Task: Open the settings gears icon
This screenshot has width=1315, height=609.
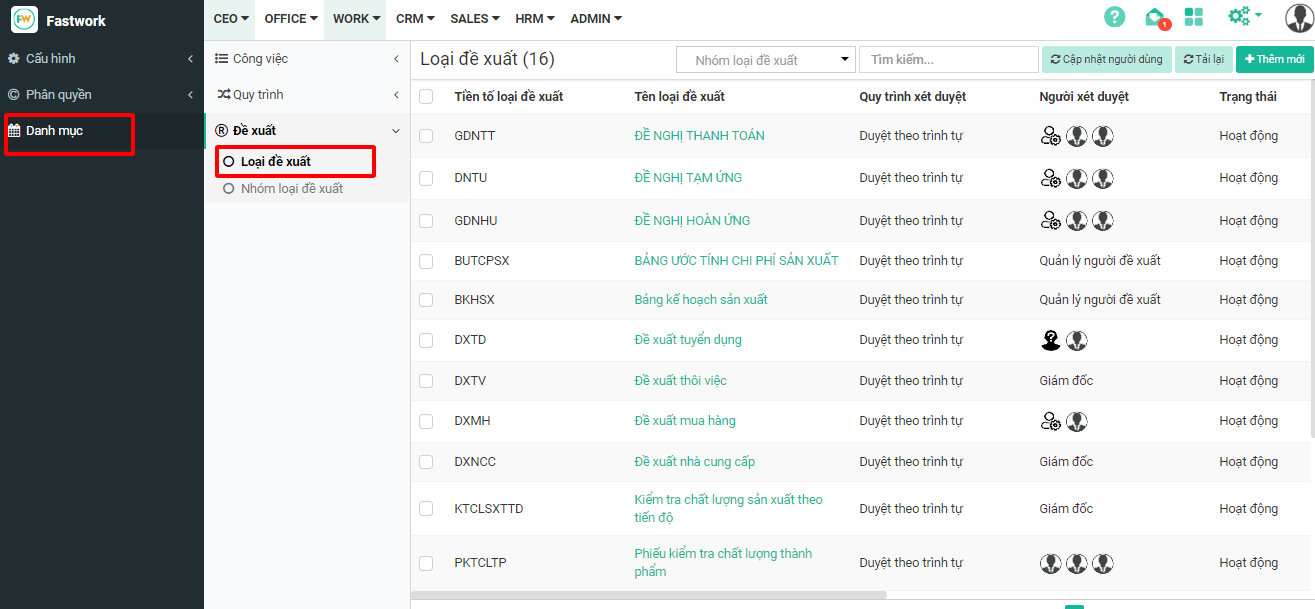Action: coord(1243,17)
